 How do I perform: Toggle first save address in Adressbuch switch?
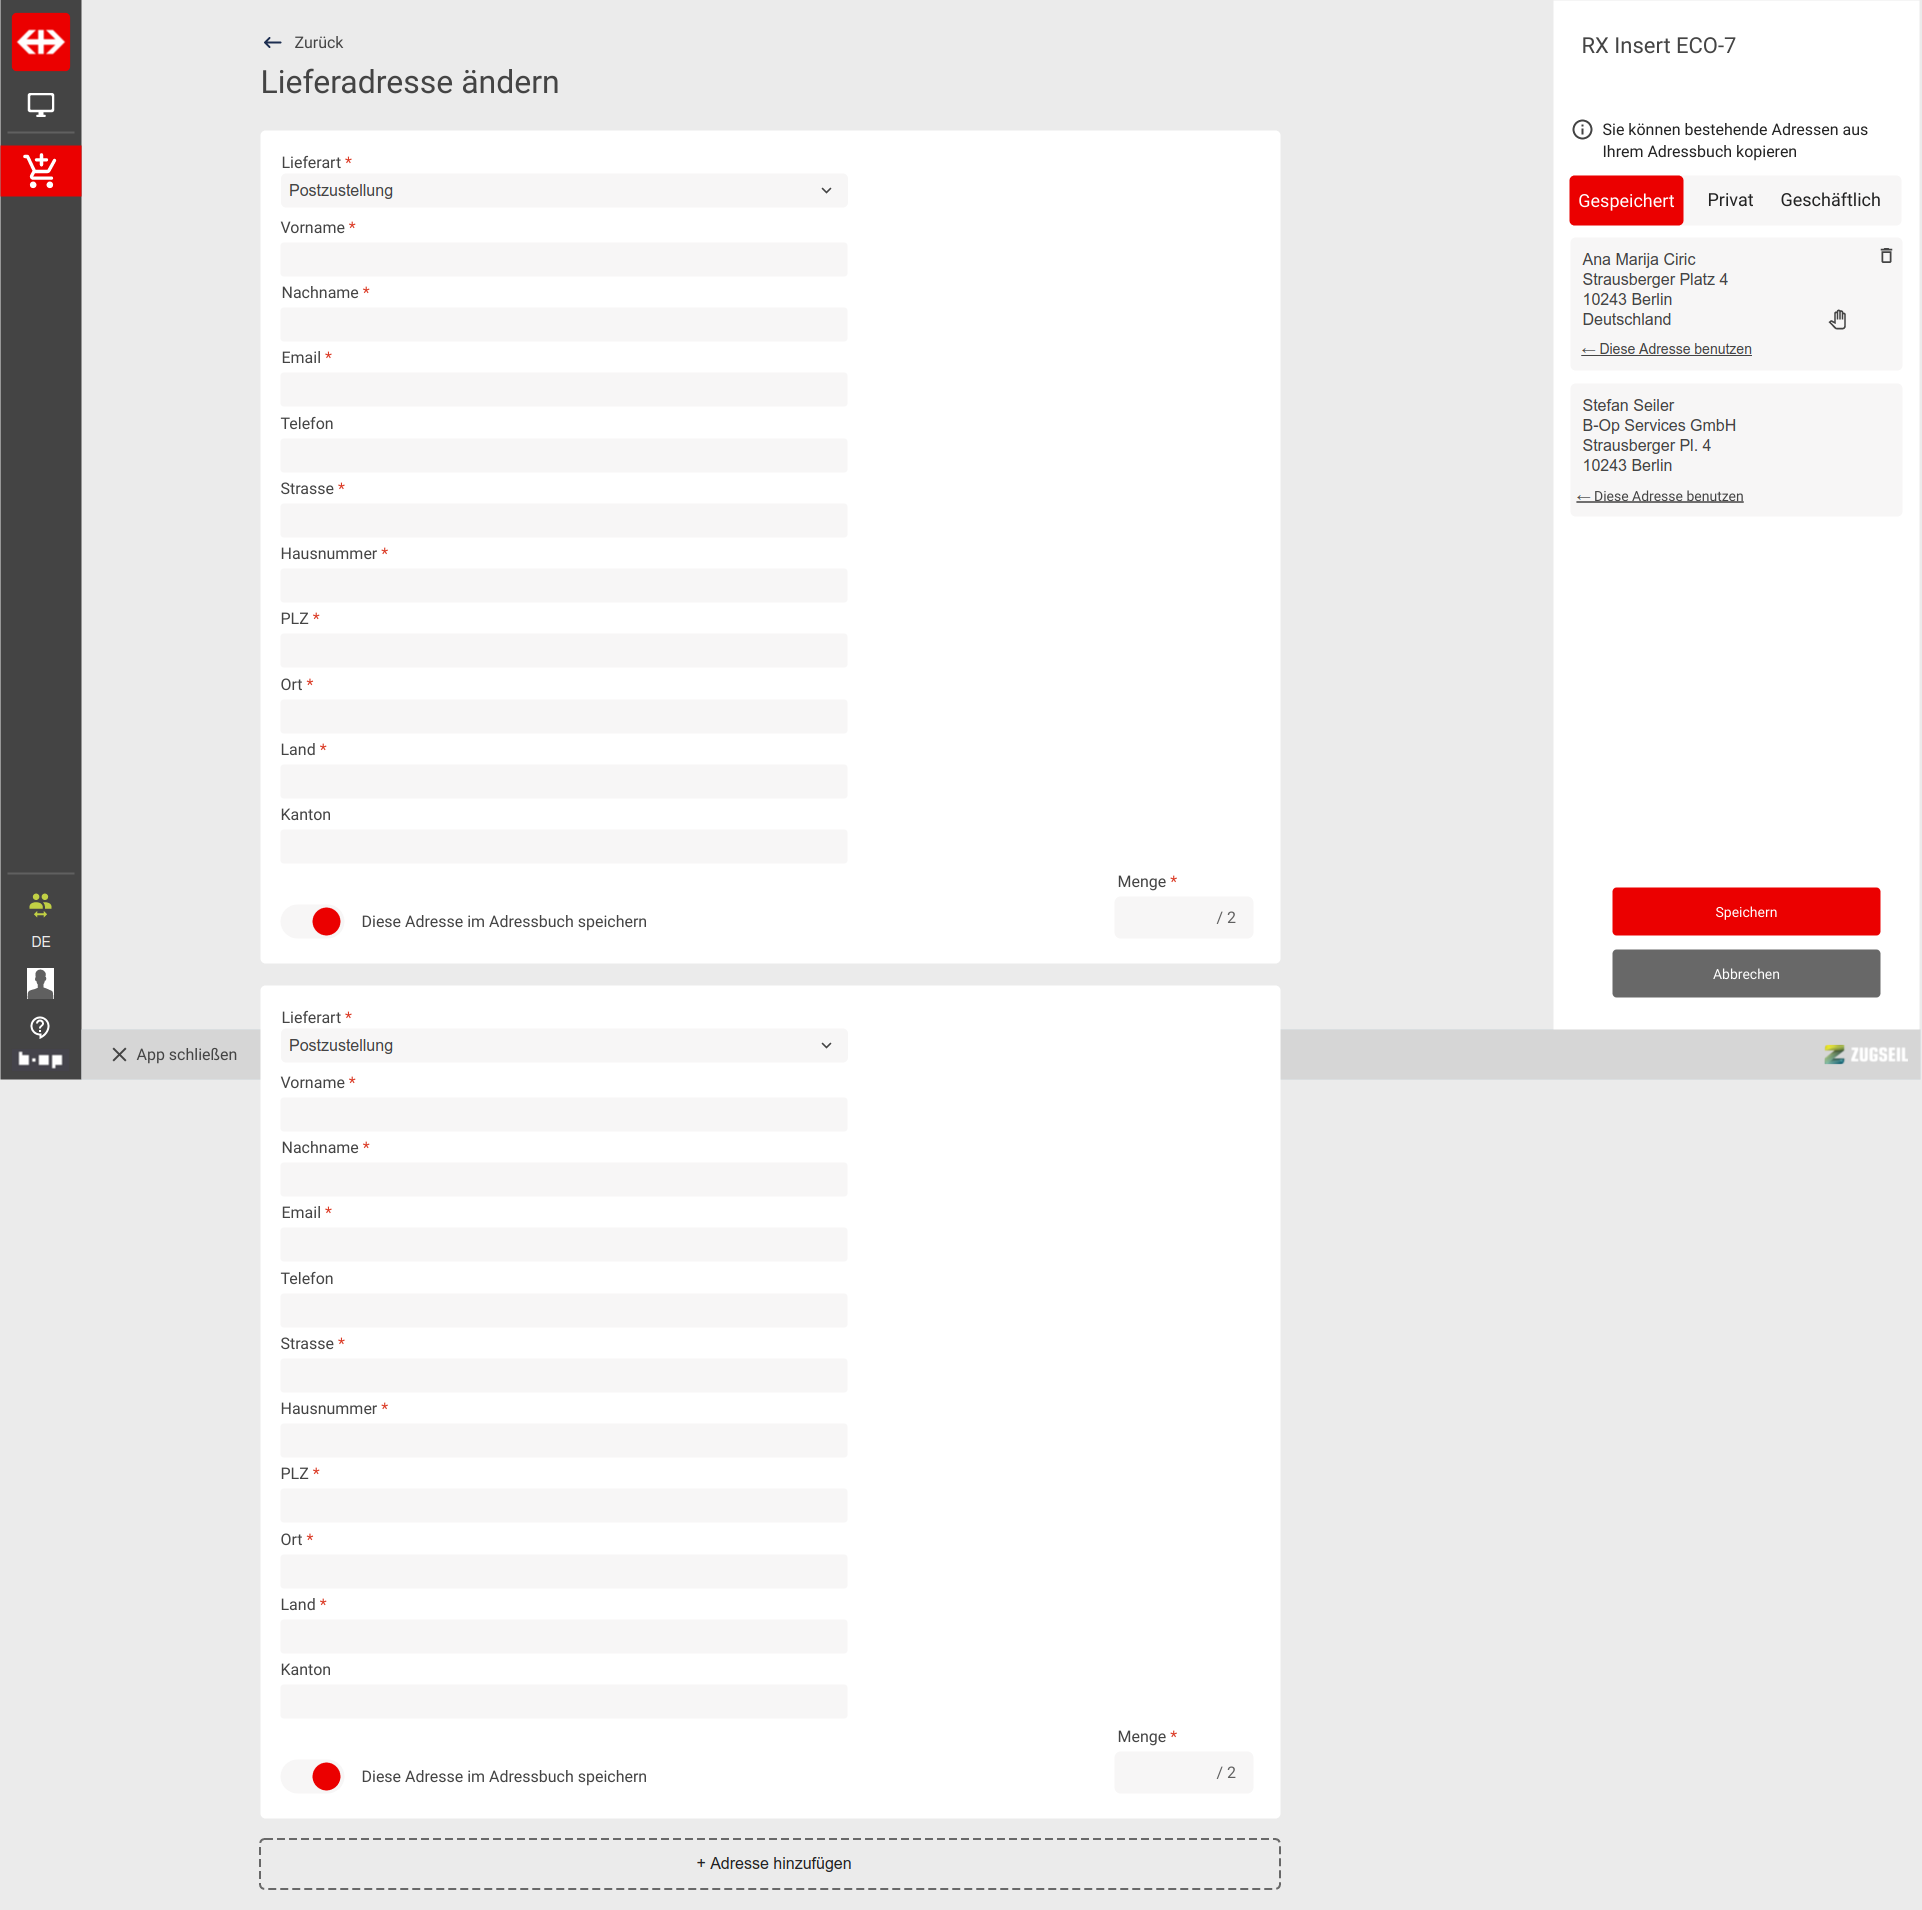(x=312, y=921)
